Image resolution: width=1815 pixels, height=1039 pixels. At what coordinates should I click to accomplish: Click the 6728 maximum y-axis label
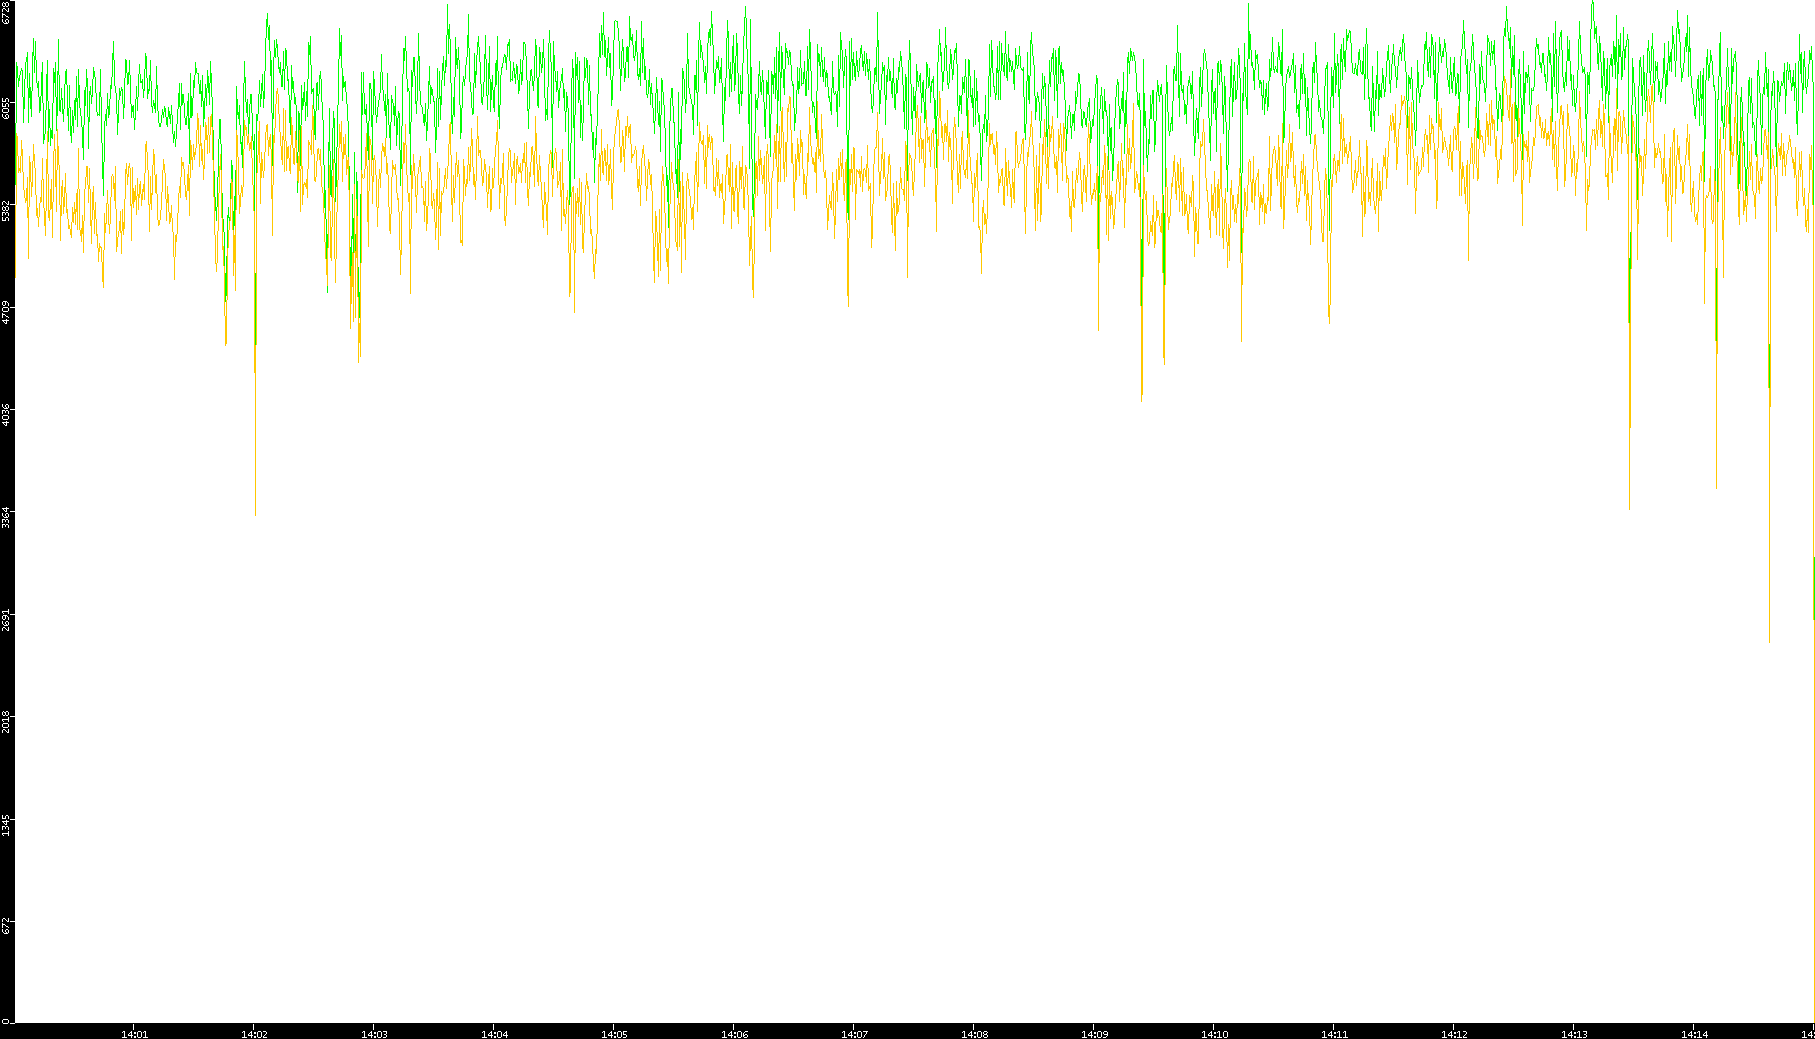click(6, 12)
